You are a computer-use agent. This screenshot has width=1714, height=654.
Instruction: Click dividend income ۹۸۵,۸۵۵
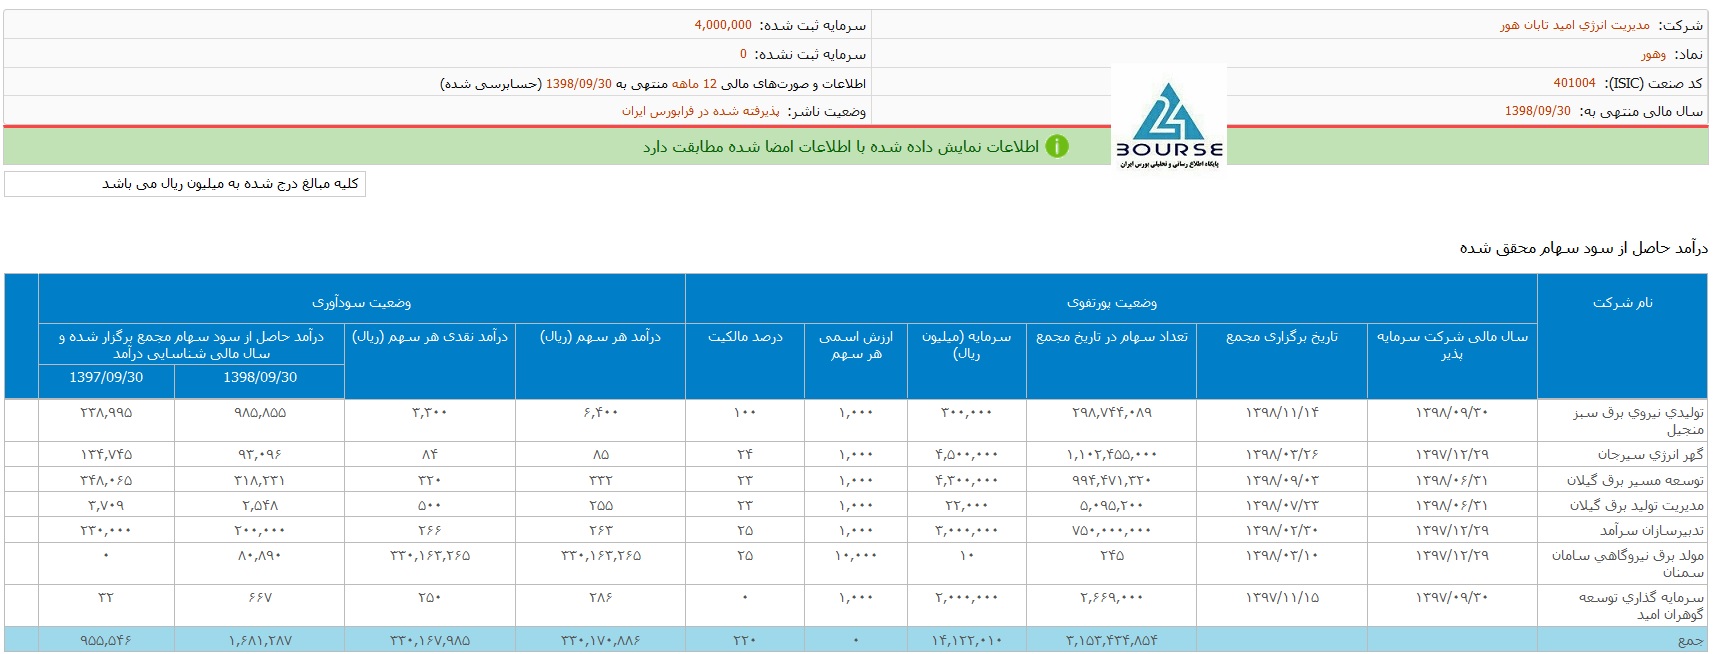(x=260, y=412)
